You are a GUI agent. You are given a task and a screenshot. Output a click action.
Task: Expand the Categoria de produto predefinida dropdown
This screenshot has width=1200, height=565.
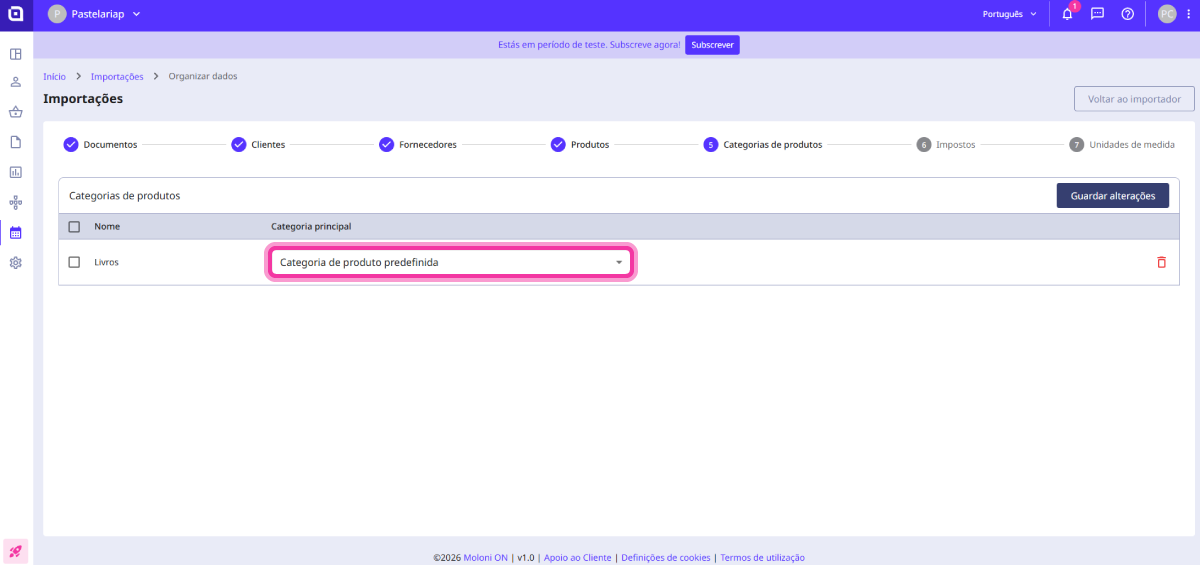(x=451, y=263)
